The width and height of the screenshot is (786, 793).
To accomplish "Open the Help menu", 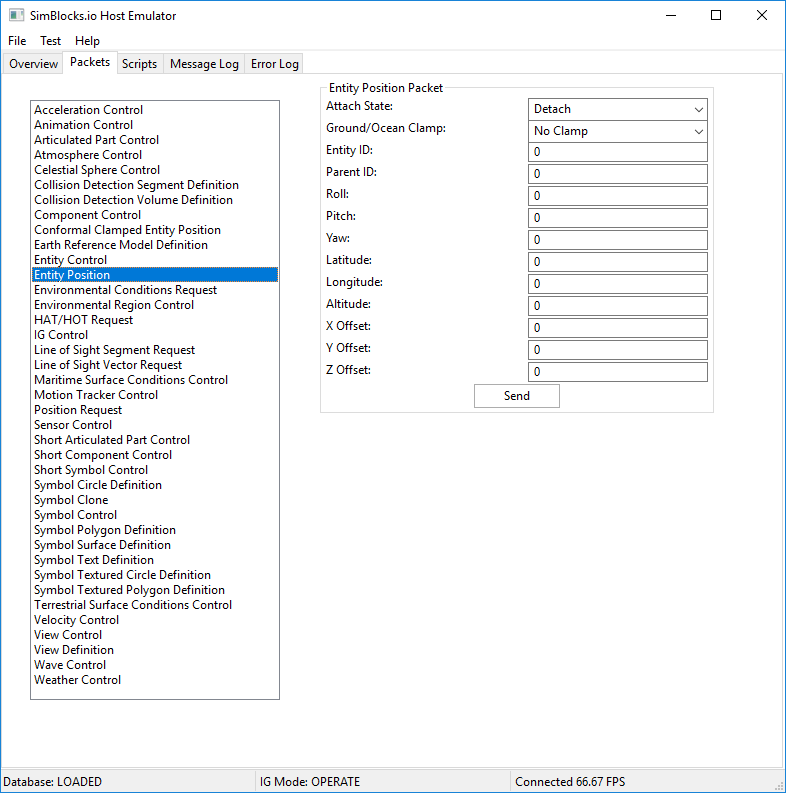I will tap(87, 41).
